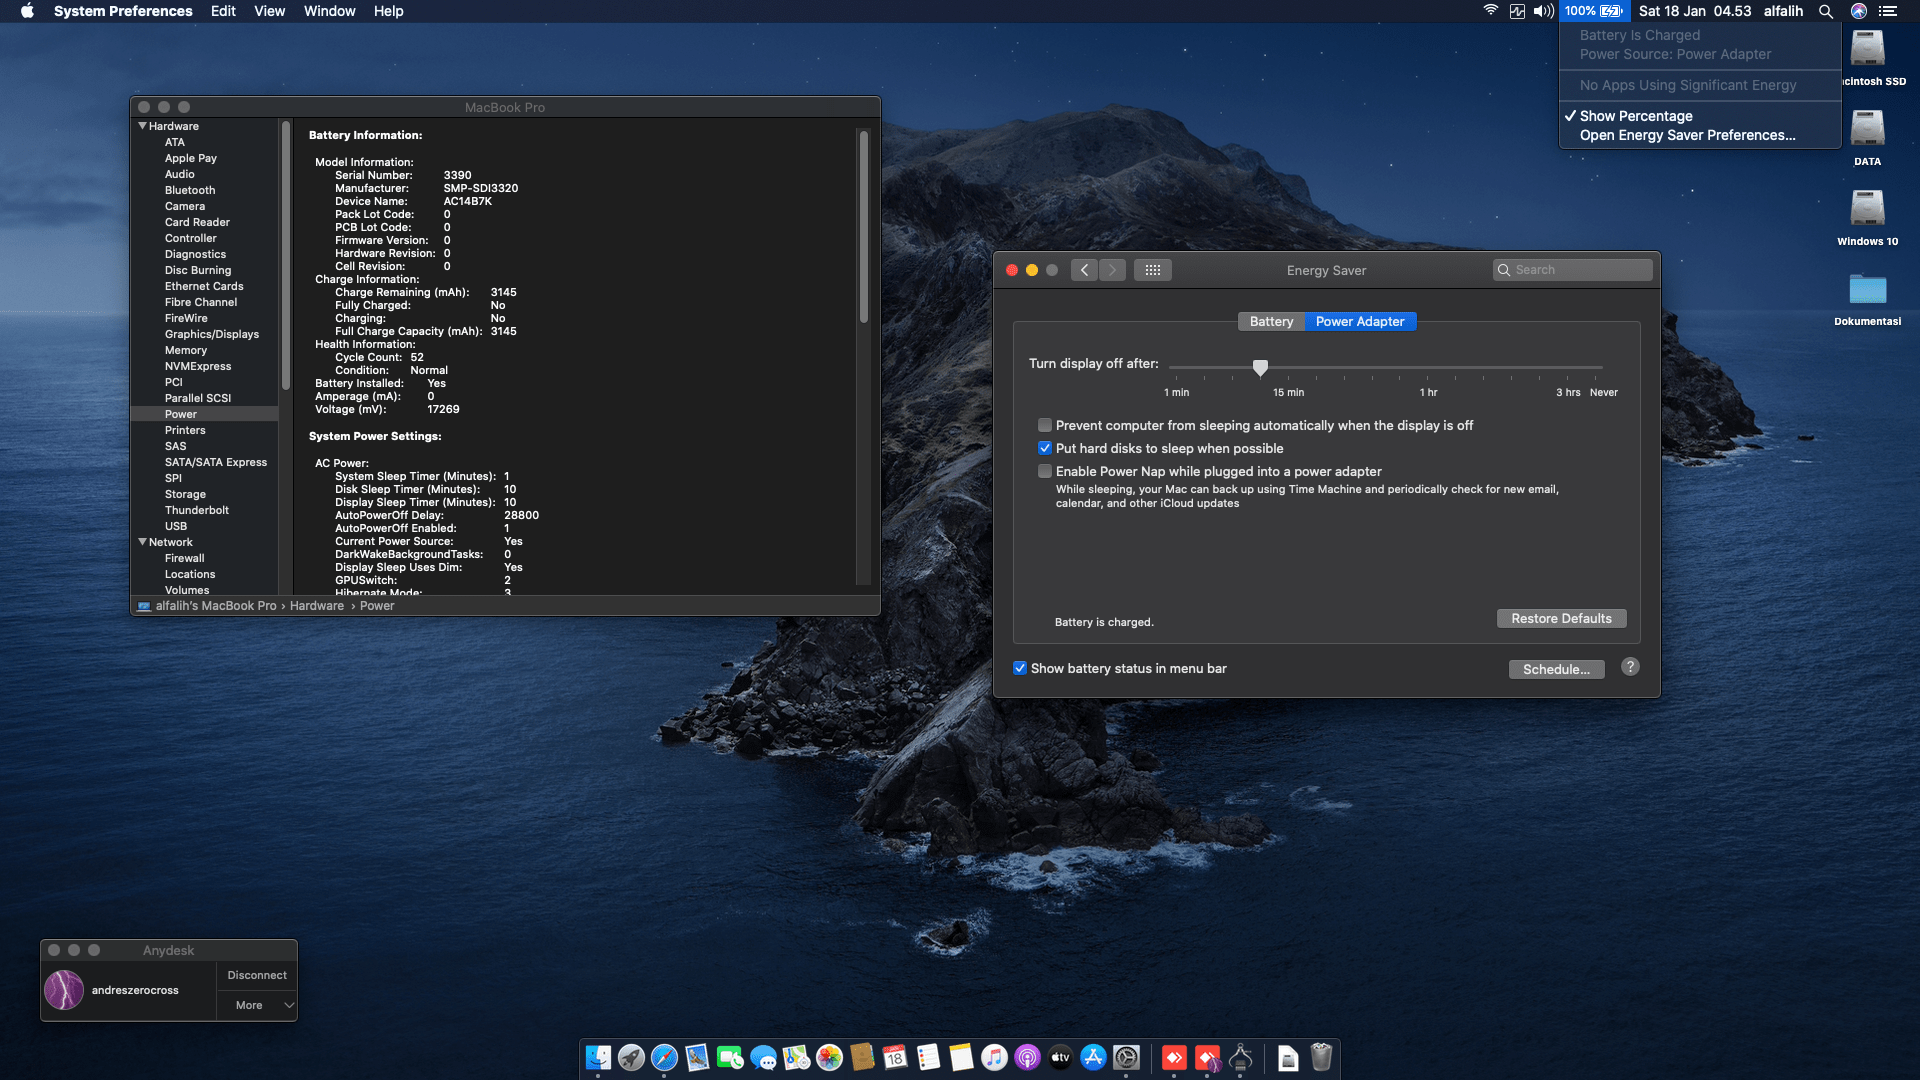Open Contacts from the dock
Image resolution: width=1920 pixels, height=1080 pixels.
(862, 1057)
